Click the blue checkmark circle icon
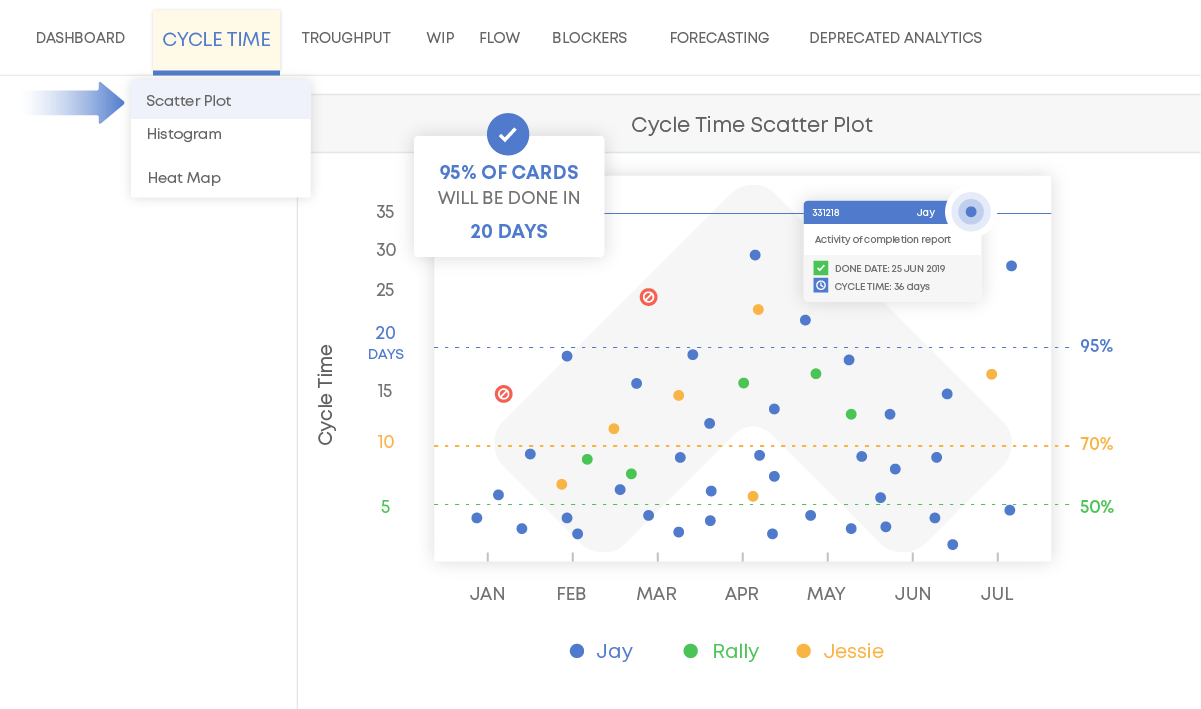Screen dimensions: 1201x709 tap(508, 134)
